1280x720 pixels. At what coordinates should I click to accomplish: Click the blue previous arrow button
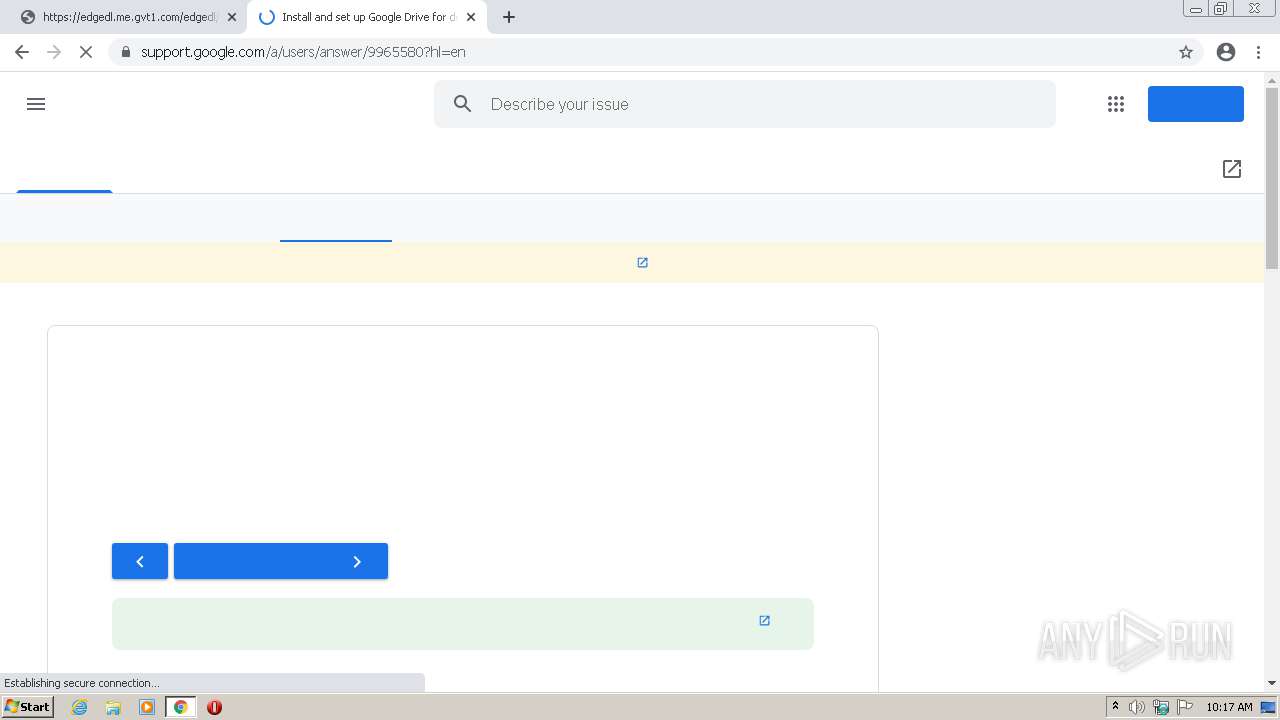coord(140,561)
